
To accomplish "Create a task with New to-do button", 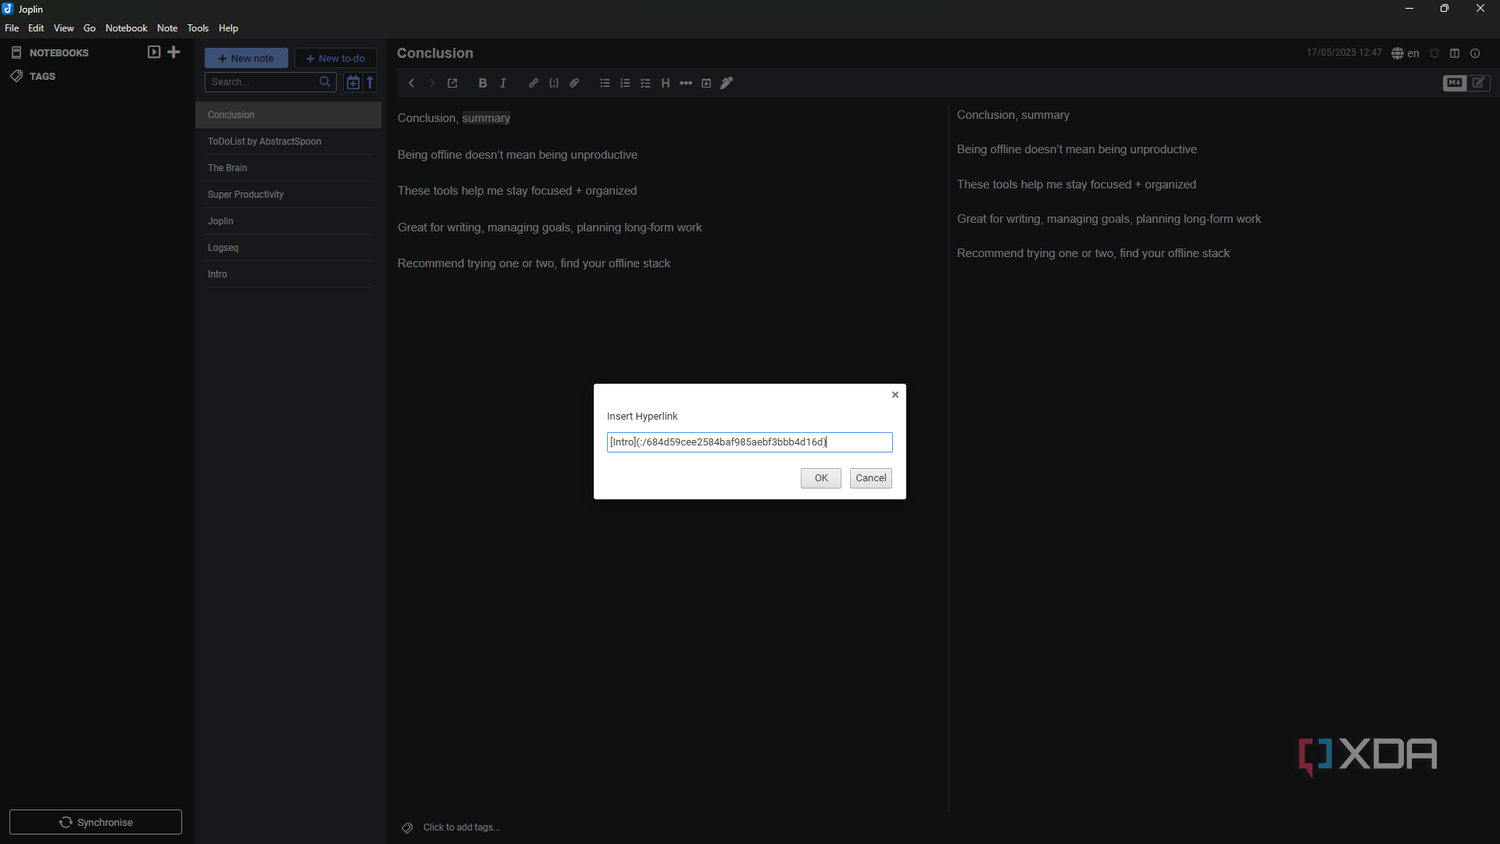I will pos(336,58).
